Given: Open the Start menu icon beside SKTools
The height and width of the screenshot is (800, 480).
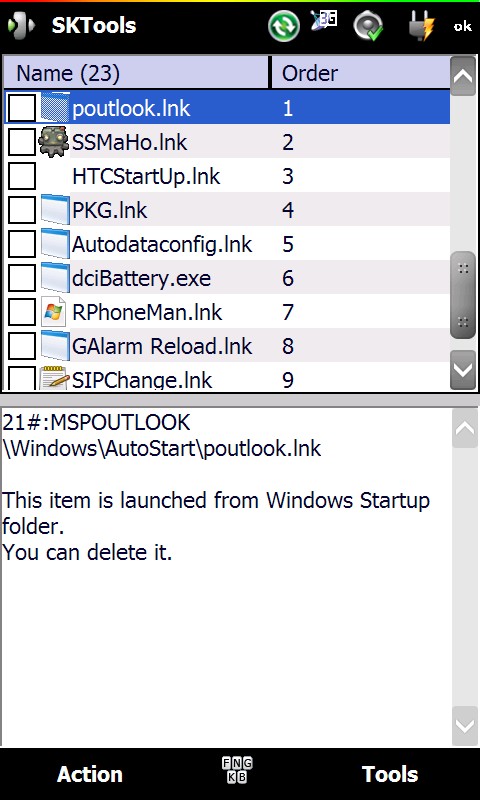Looking at the screenshot, I should [20, 26].
